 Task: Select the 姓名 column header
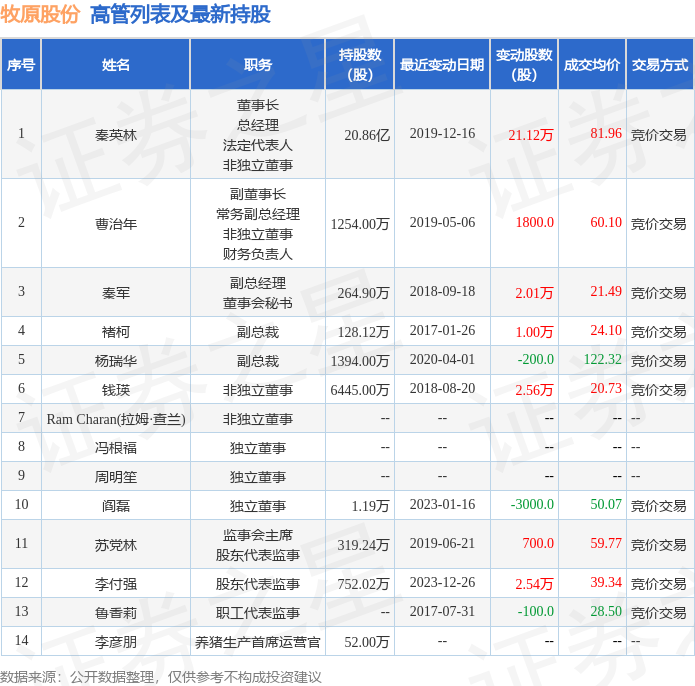116,65
